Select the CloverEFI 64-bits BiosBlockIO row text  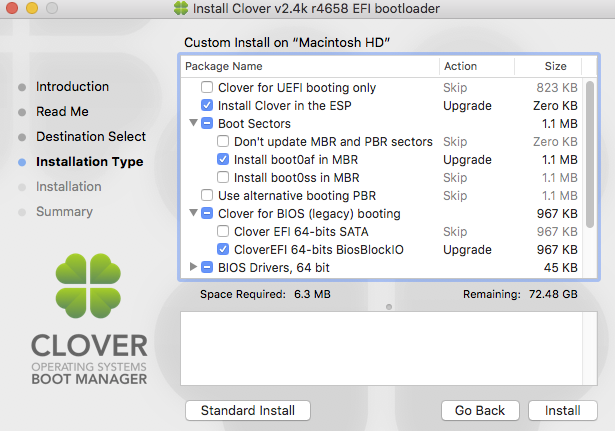click(x=318, y=250)
